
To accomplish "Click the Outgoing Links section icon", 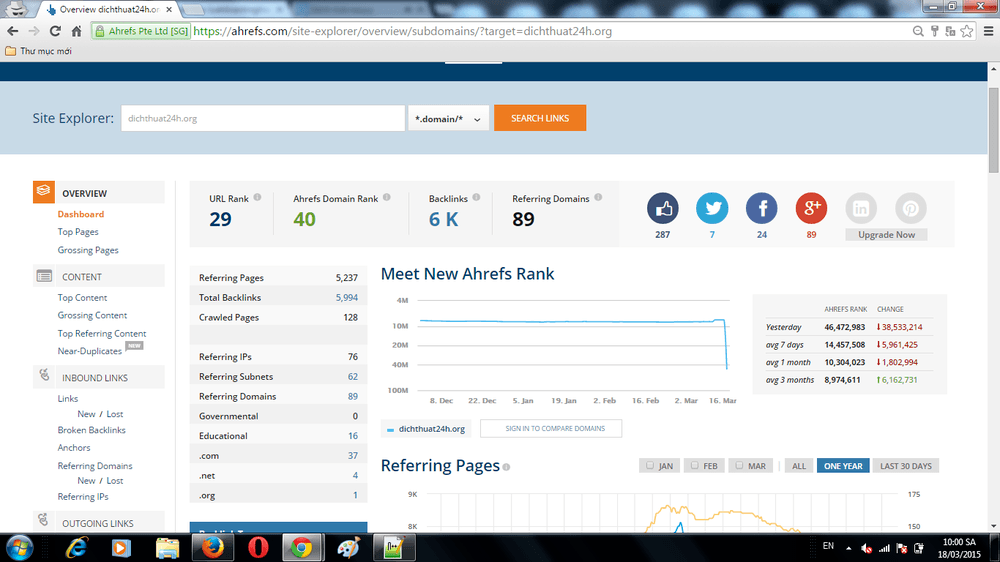I will click(43, 520).
